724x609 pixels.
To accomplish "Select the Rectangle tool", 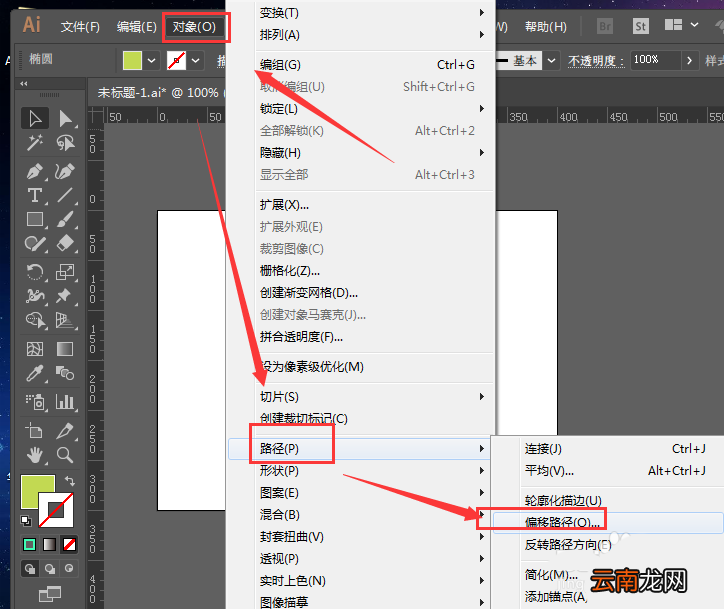I will (x=35, y=219).
